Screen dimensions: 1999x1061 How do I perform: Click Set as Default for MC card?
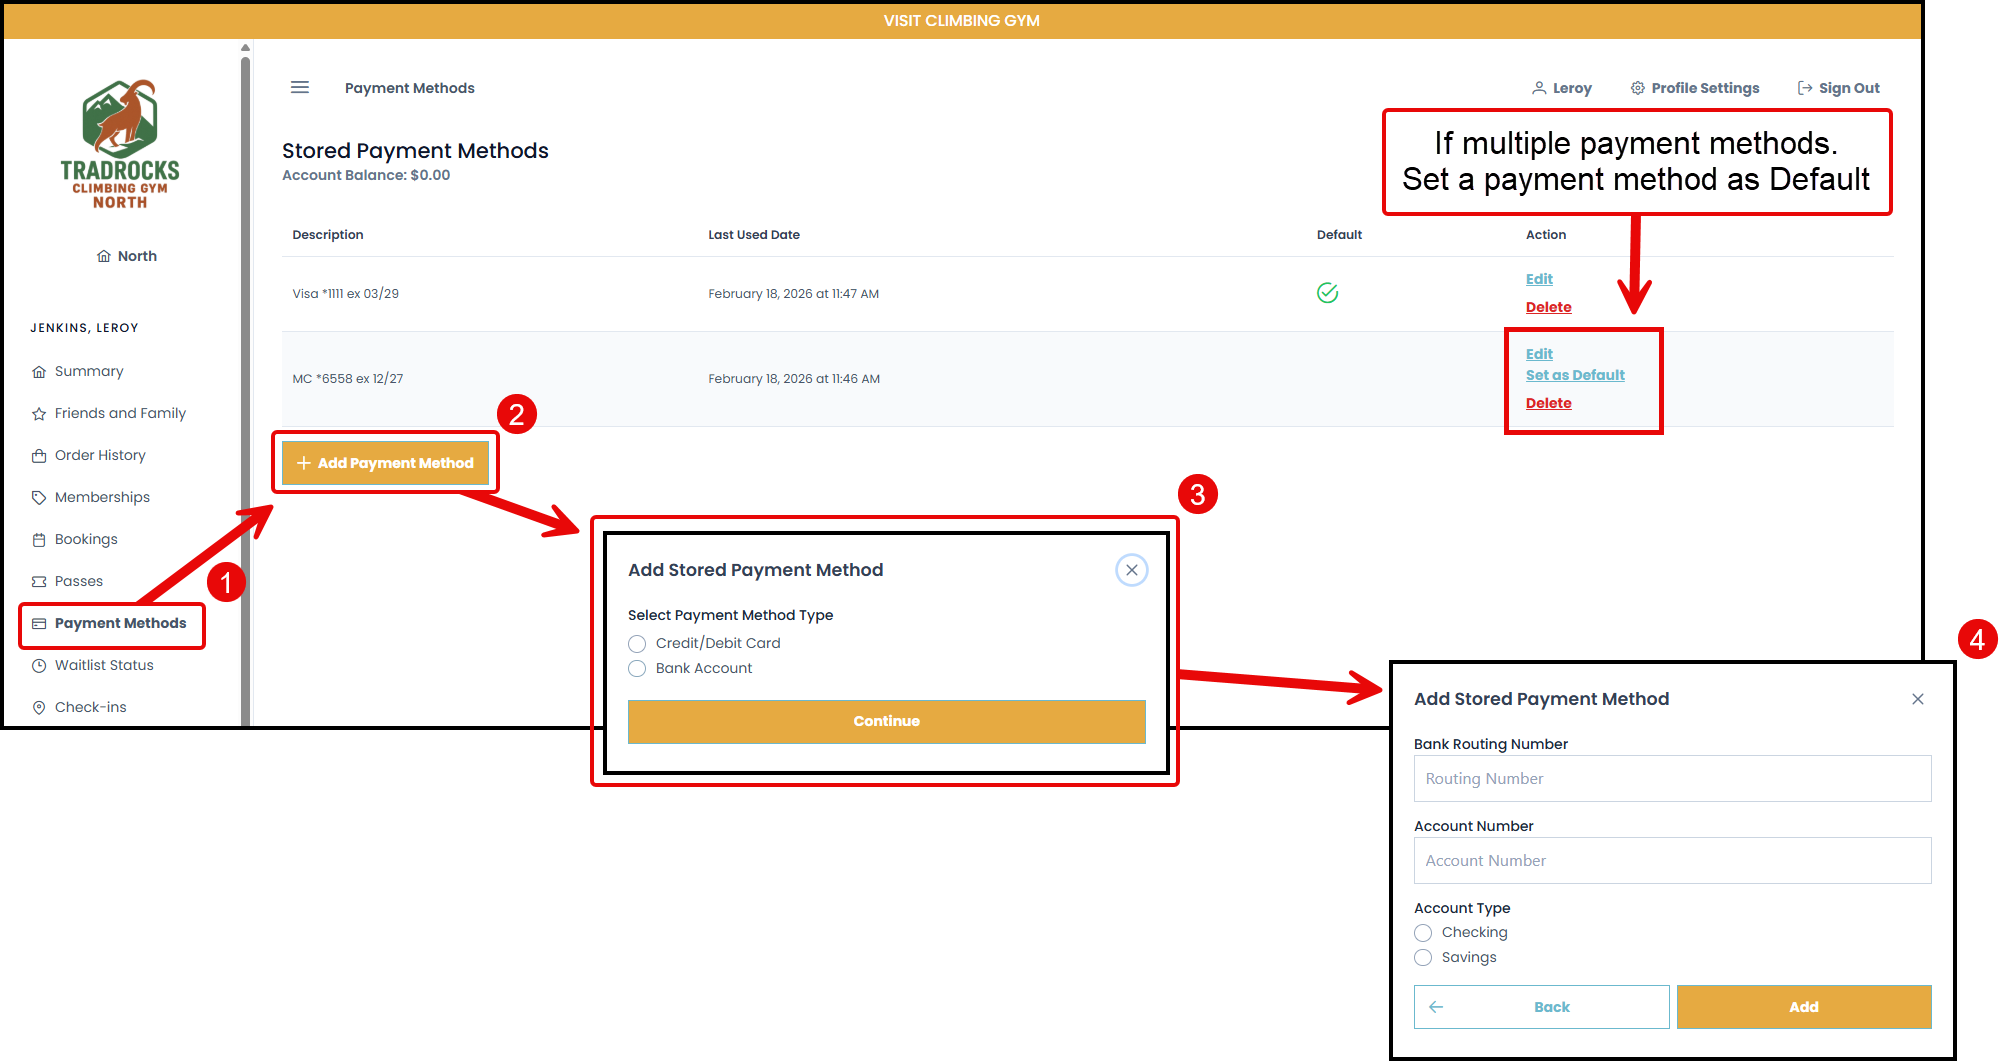(1575, 375)
